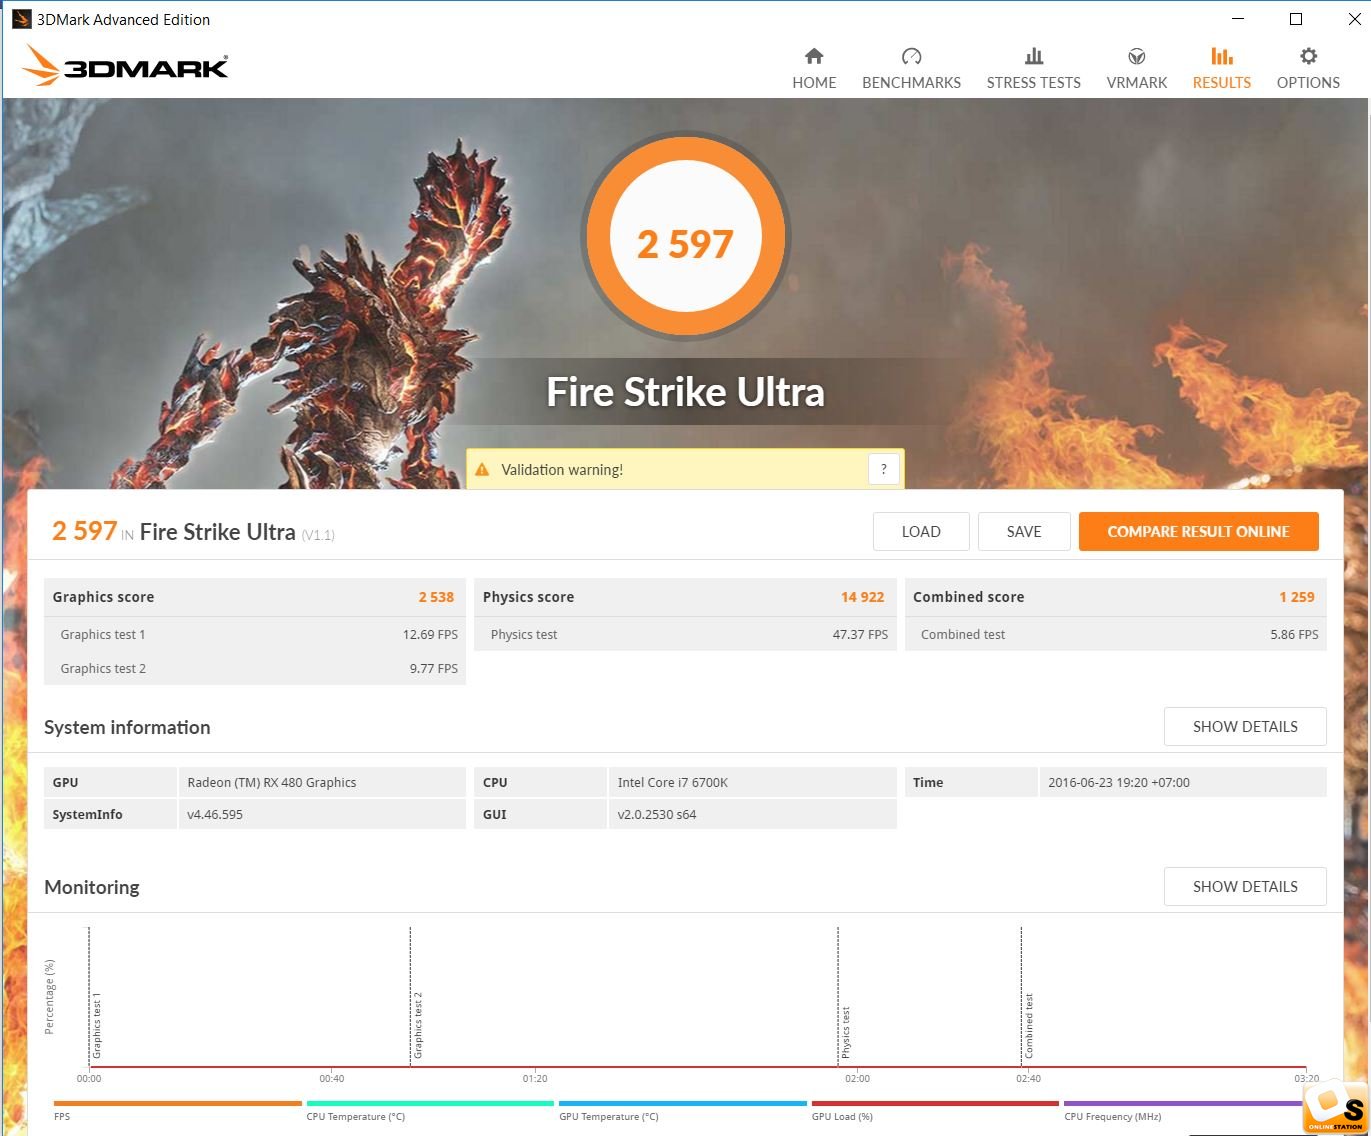Click the LOAD button
This screenshot has width=1371, height=1136.
coord(921,532)
